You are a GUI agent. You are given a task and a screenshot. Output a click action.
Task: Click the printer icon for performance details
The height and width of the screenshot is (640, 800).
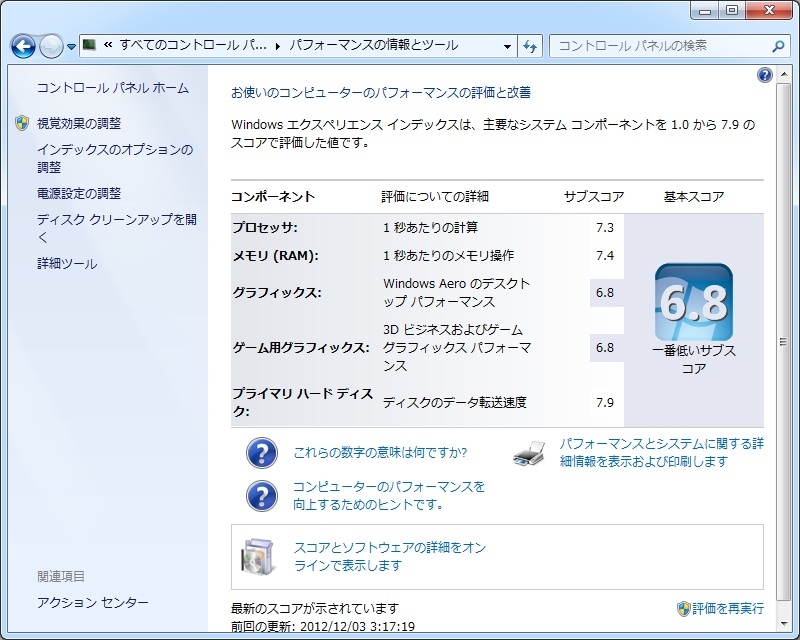click(x=529, y=453)
